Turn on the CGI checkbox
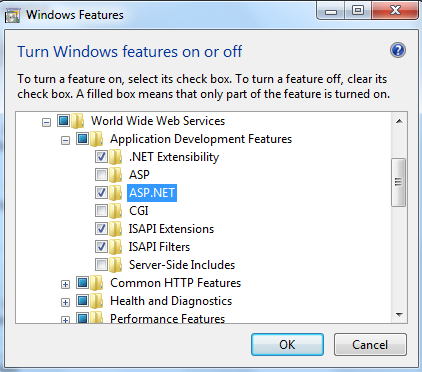This screenshot has height=372, width=422. pos(101,210)
